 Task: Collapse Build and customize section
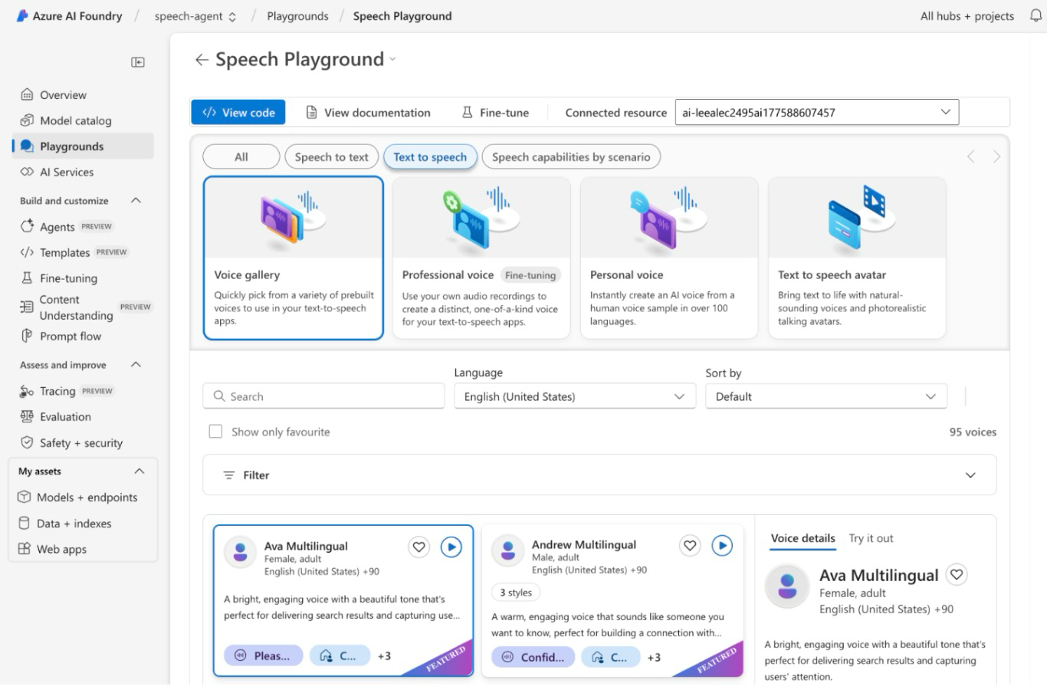click(136, 201)
